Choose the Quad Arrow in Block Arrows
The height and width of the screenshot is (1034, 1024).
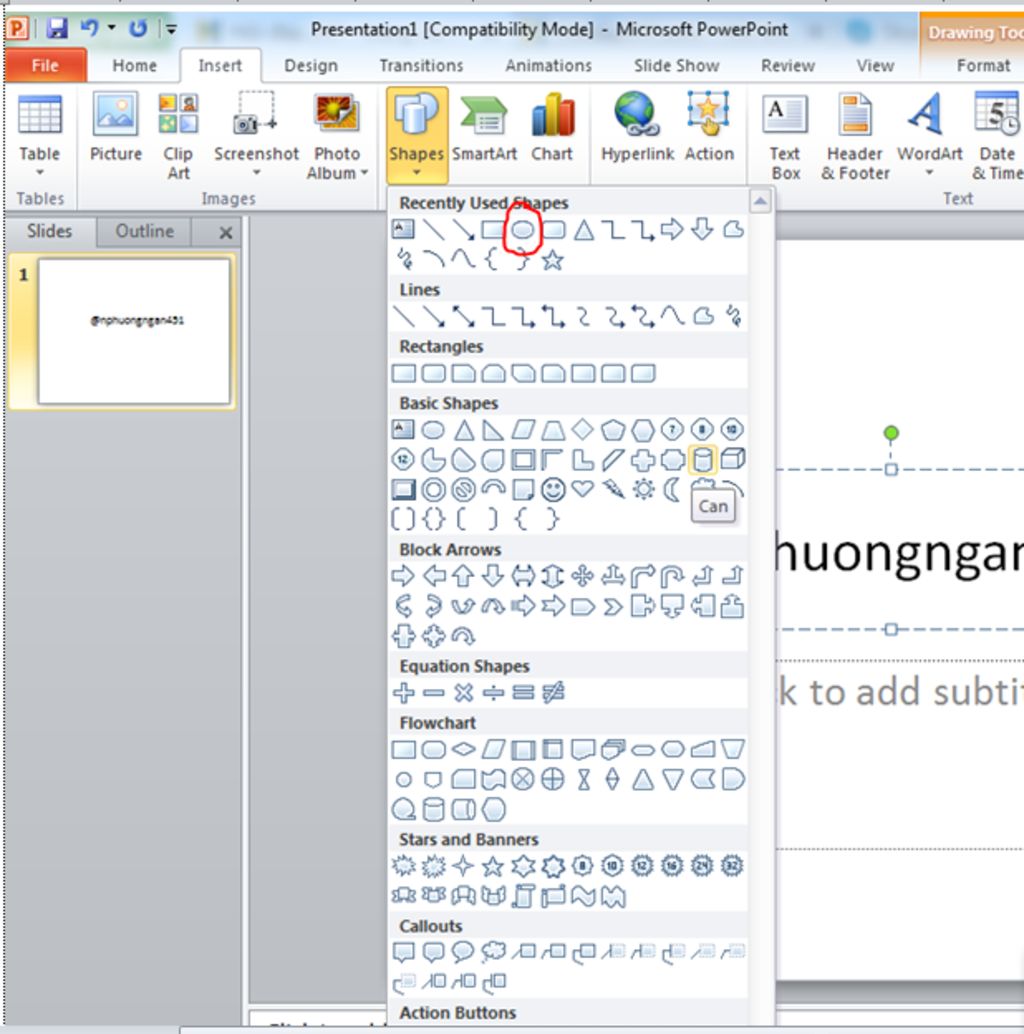[x=582, y=576]
